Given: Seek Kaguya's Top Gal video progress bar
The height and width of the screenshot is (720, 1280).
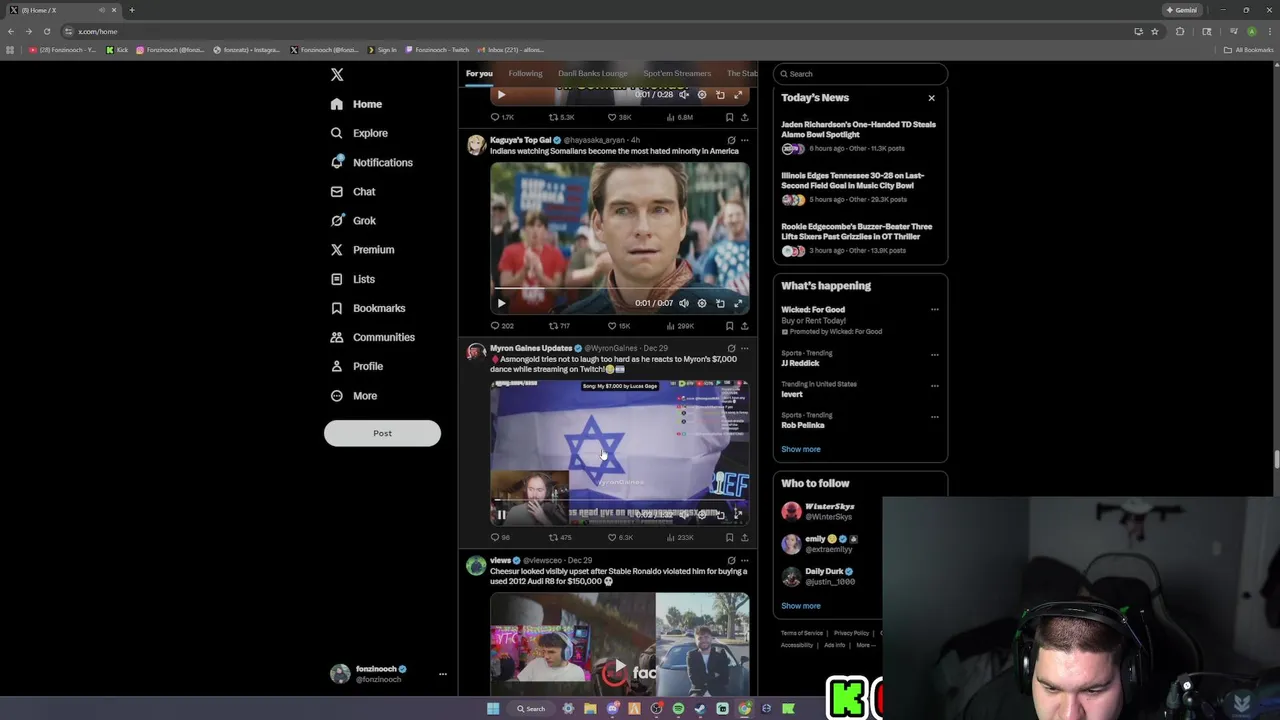Looking at the screenshot, I should (x=619, y=290).
